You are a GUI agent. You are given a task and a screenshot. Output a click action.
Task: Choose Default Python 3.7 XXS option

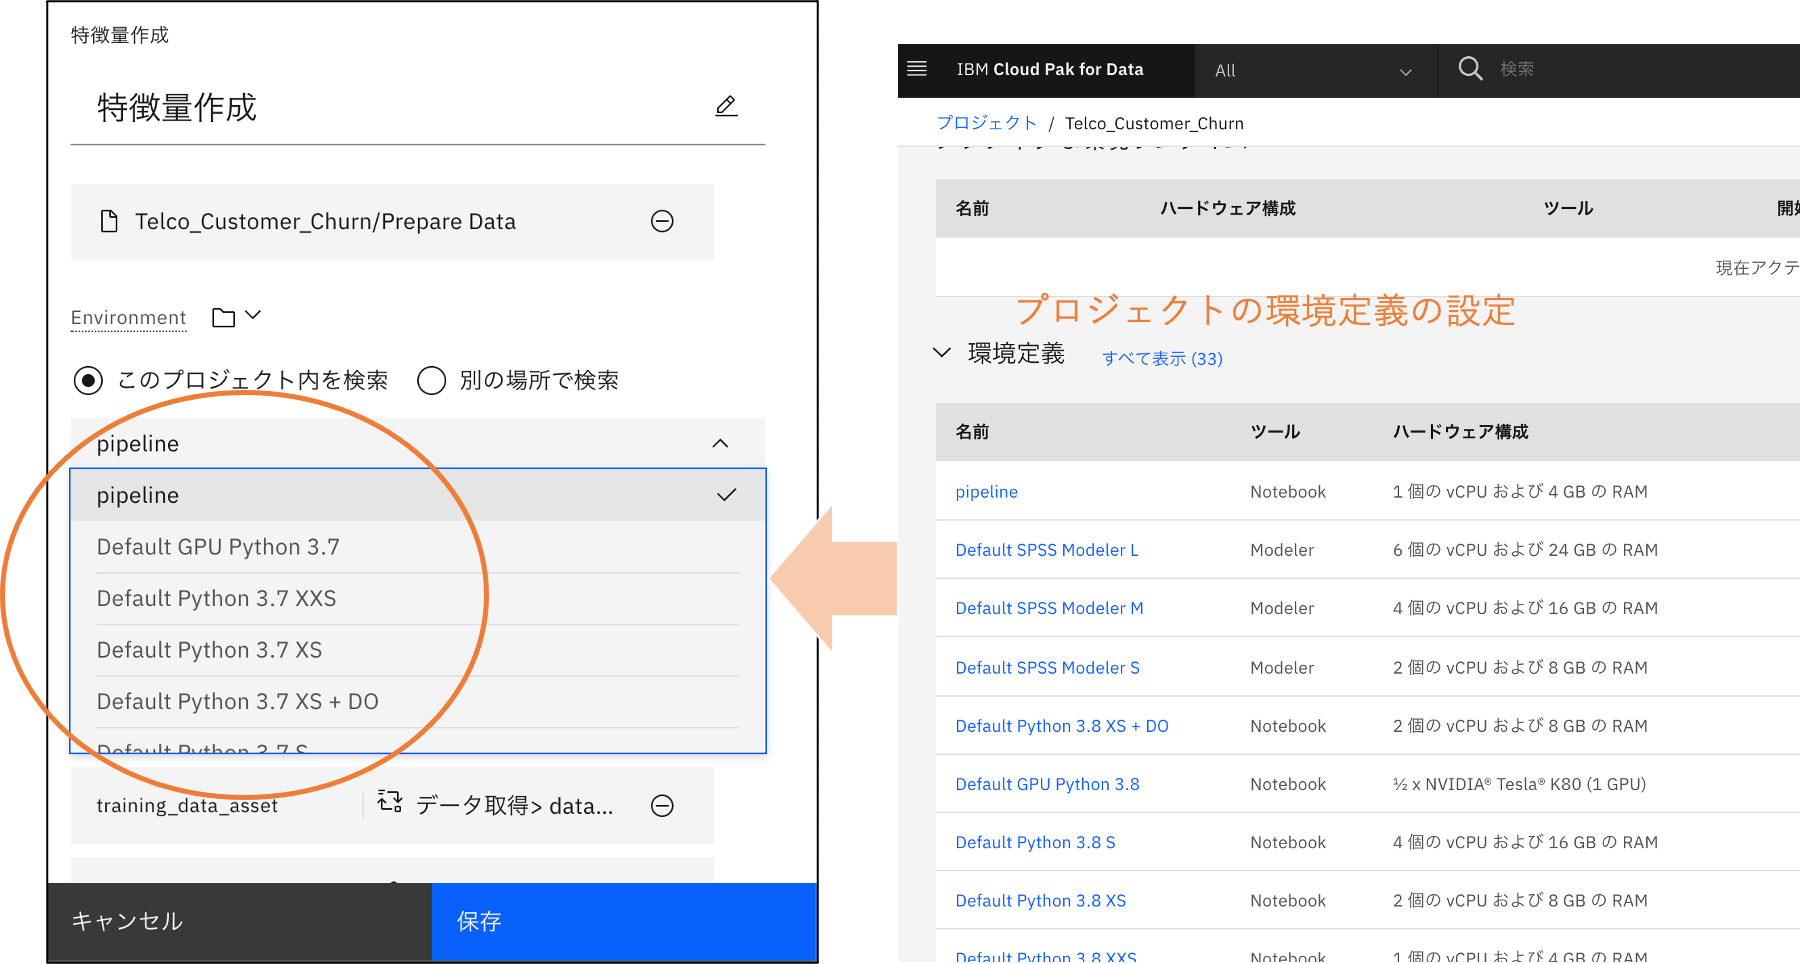pyautogui.click(x=418, y=598)
